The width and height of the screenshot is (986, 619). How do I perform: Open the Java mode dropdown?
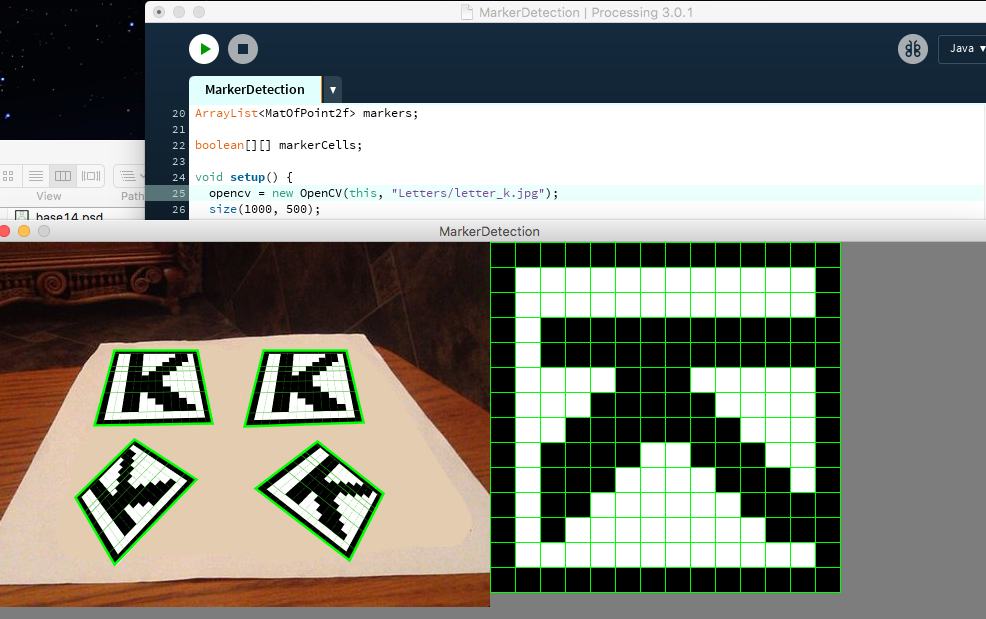coord(962,49)
